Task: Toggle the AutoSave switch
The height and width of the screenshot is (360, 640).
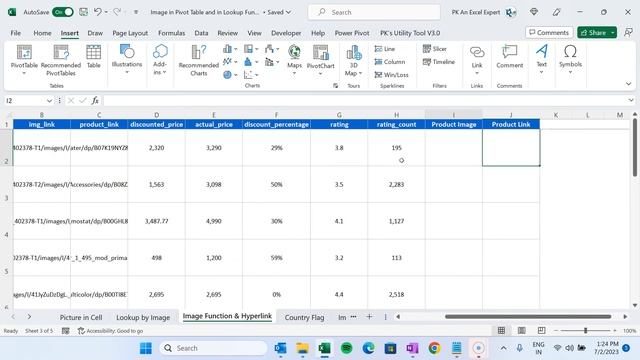Action: (x=63, y=12)
